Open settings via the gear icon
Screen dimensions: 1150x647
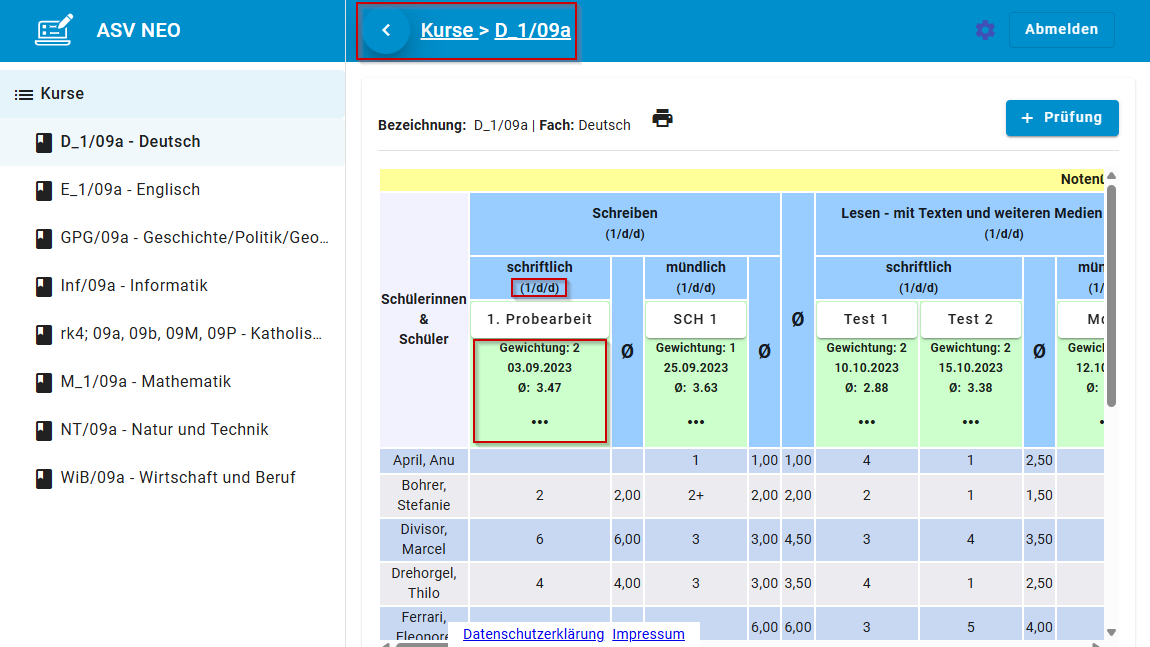tap(985, 30)
